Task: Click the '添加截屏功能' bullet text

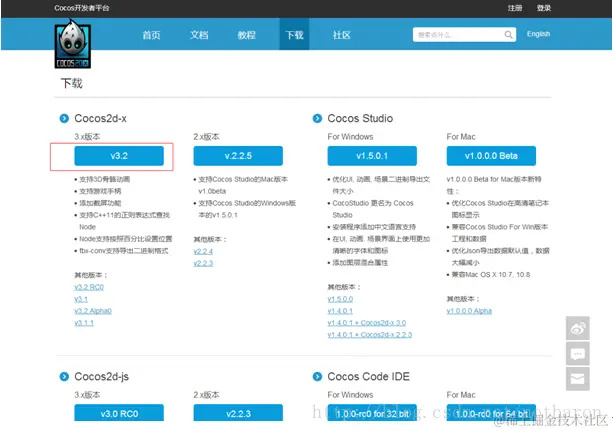Action: [100, 203]
